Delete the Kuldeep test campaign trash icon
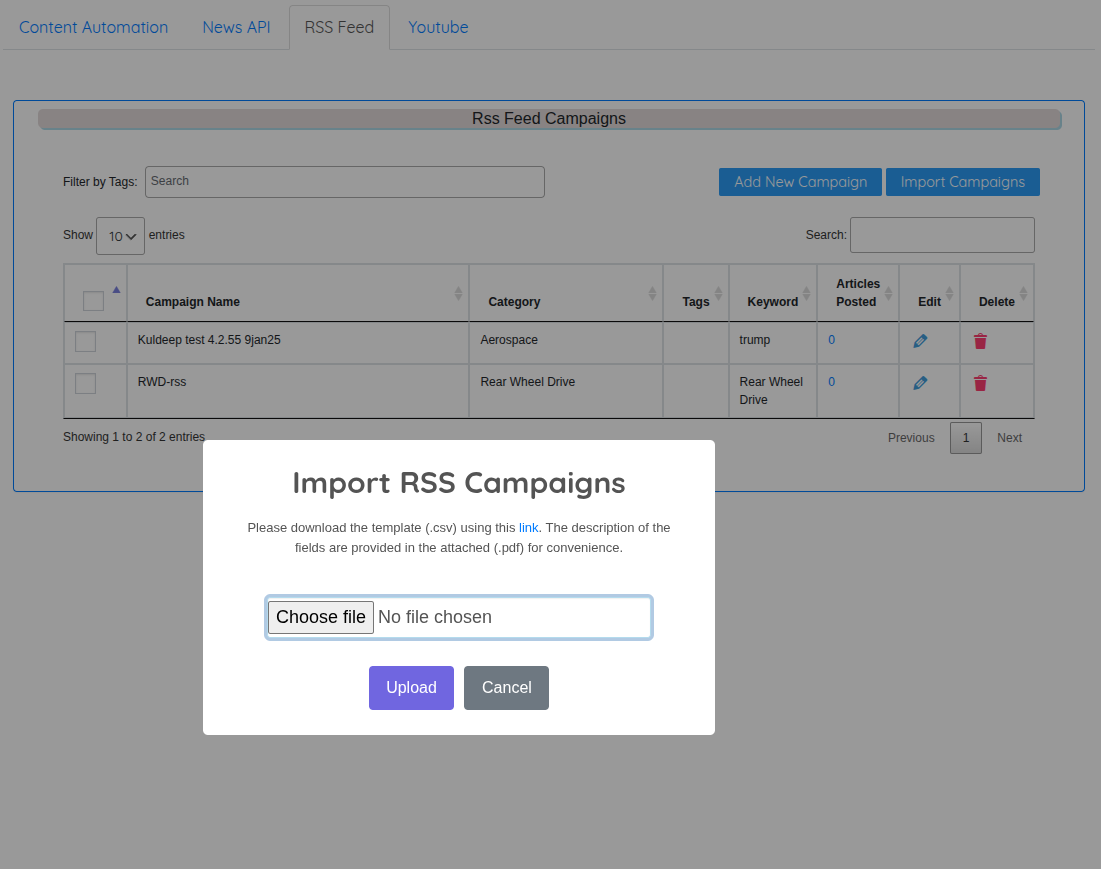This screenshot has height=869, width=1101. tap(980, 341)
